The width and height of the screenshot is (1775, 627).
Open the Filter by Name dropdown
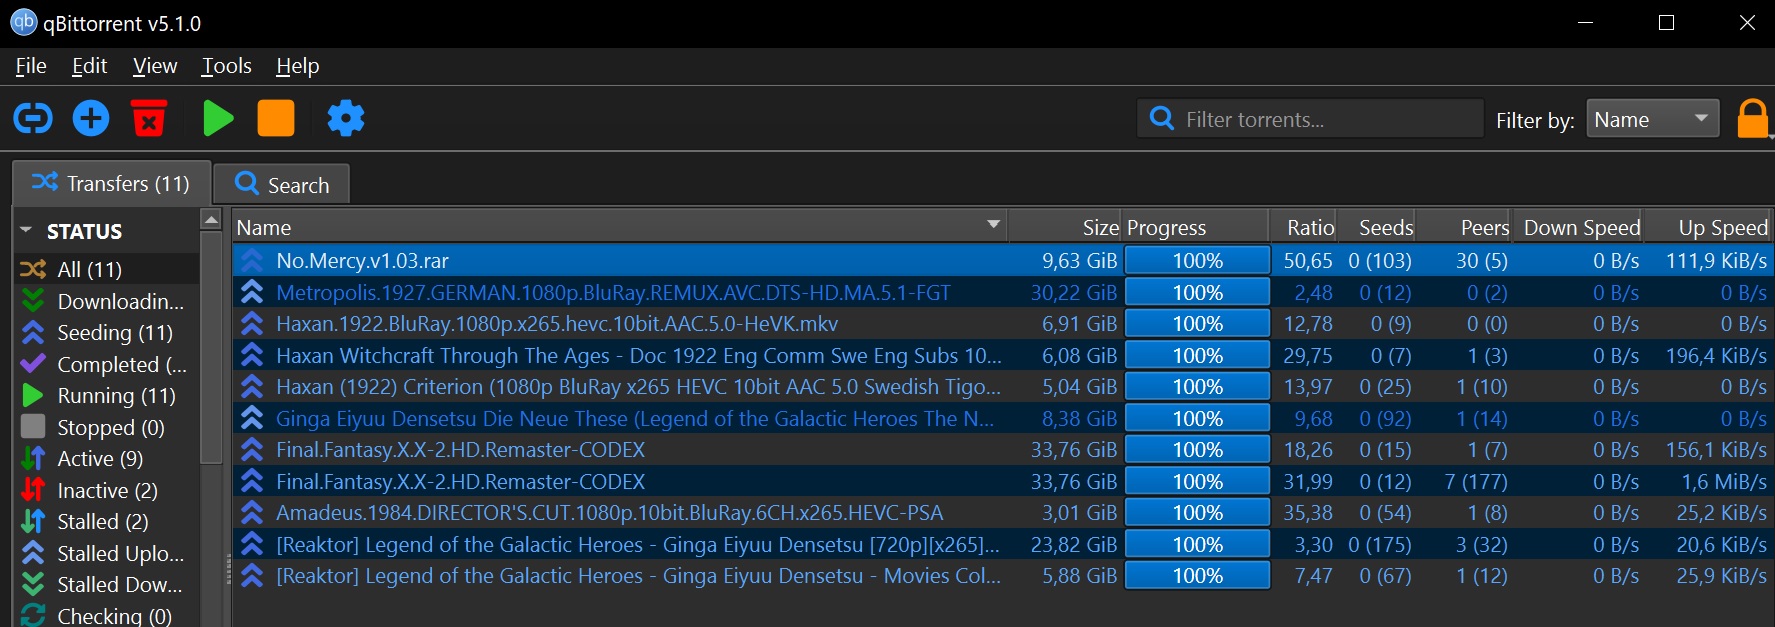(1652, 119)
